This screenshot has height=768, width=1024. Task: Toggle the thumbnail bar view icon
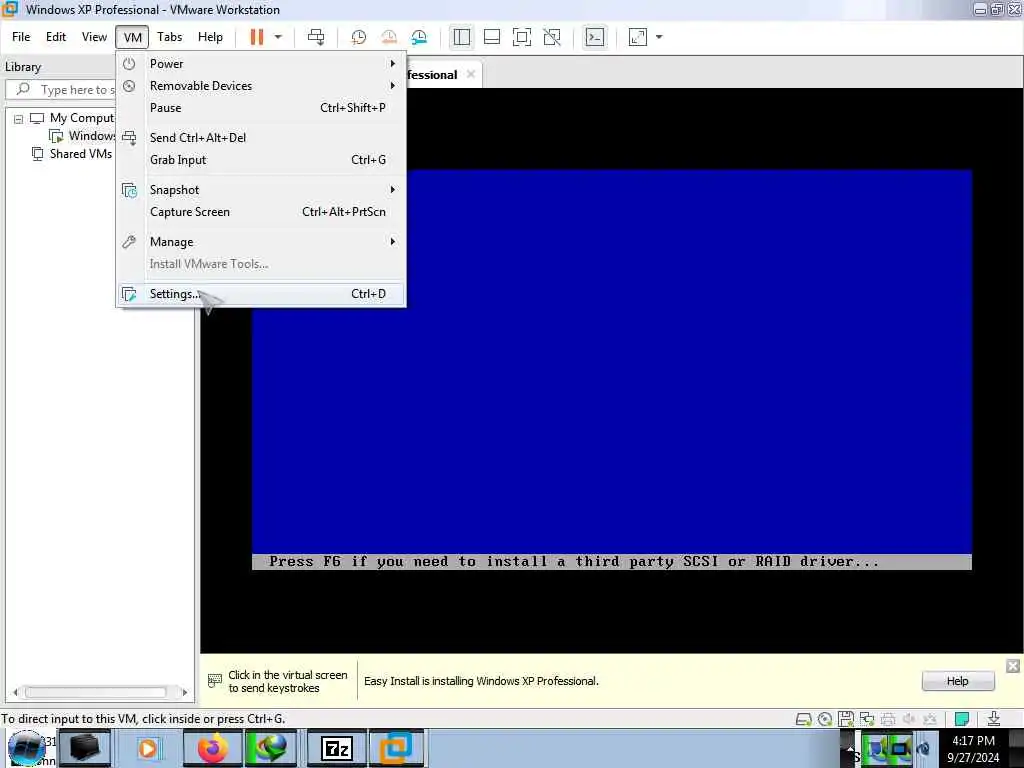click(x=492, y=37)
